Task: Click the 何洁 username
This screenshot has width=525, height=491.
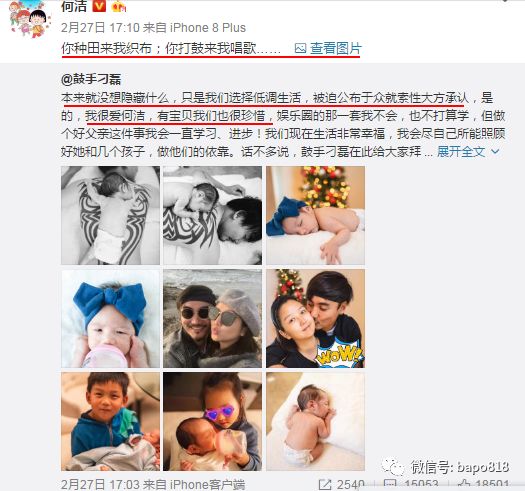Action: tap(74, 6)
